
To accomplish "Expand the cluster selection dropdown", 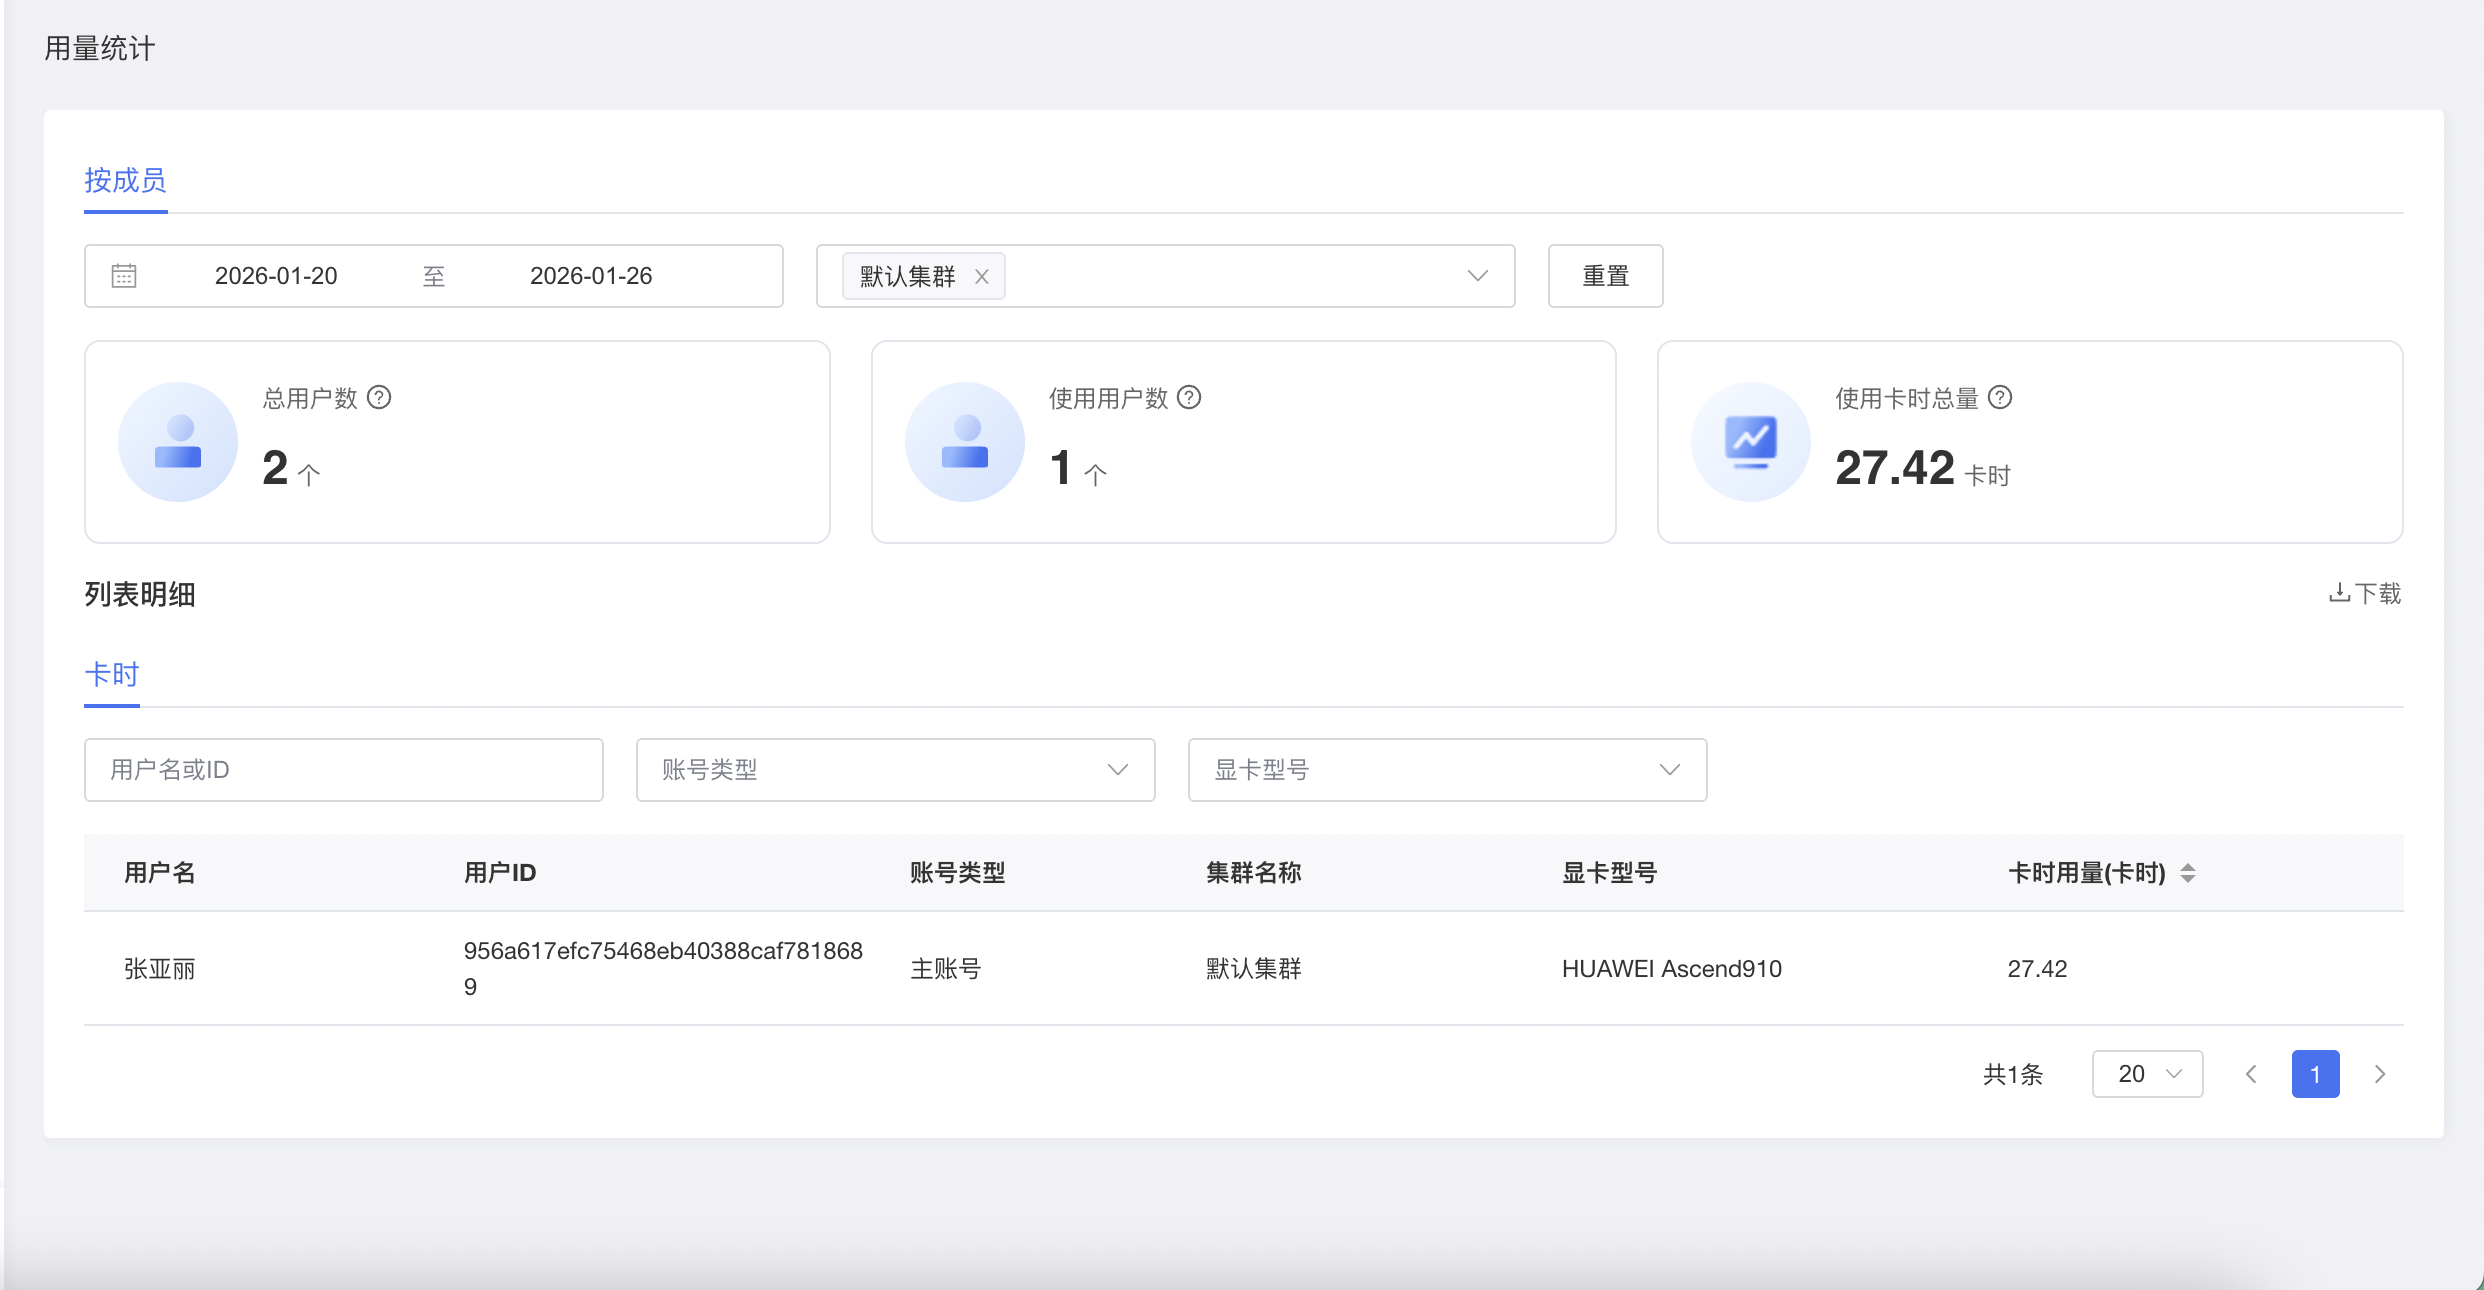I will coord(1477,276).
